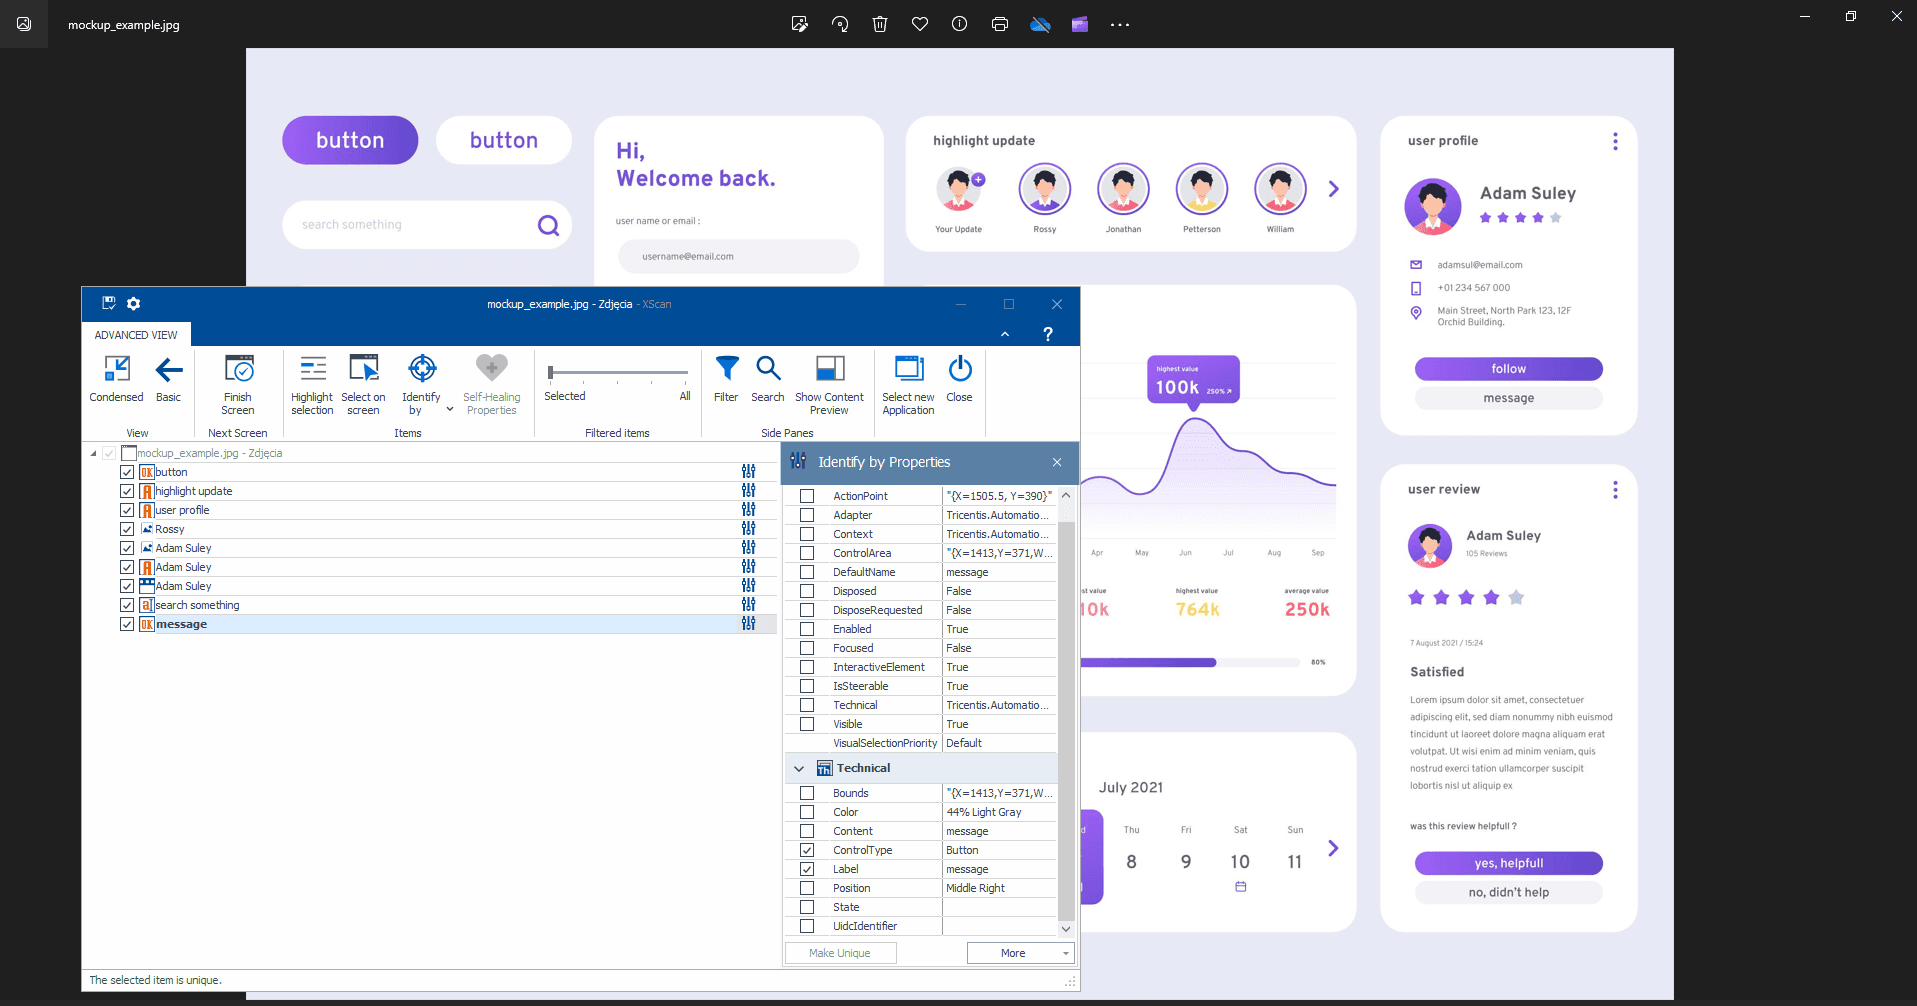Click the Filter funnel icon
The image size is (1917, 1006).
pyautogui.click(x=727, y=369)
